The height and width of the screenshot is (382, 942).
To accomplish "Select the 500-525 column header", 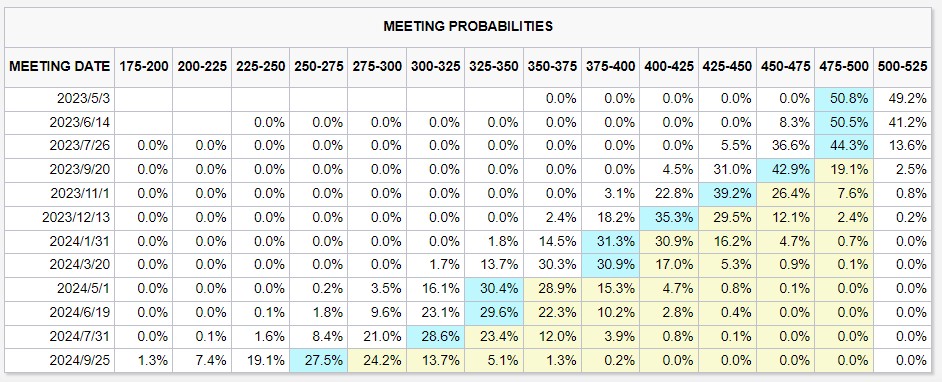I will [x=901, y=67].
